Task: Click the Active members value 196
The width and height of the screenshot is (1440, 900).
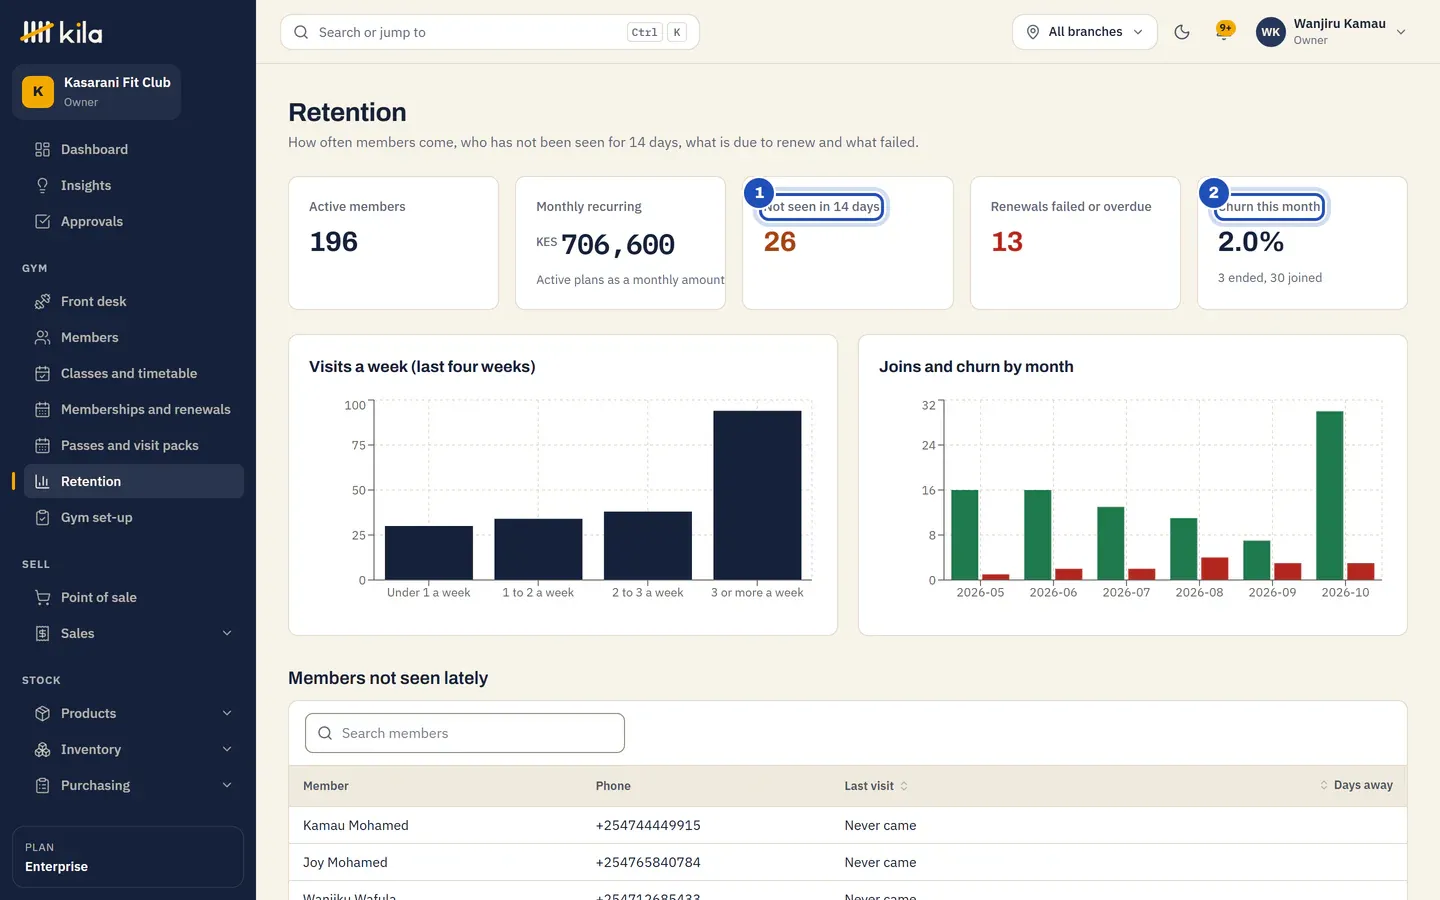Action: 334,242
